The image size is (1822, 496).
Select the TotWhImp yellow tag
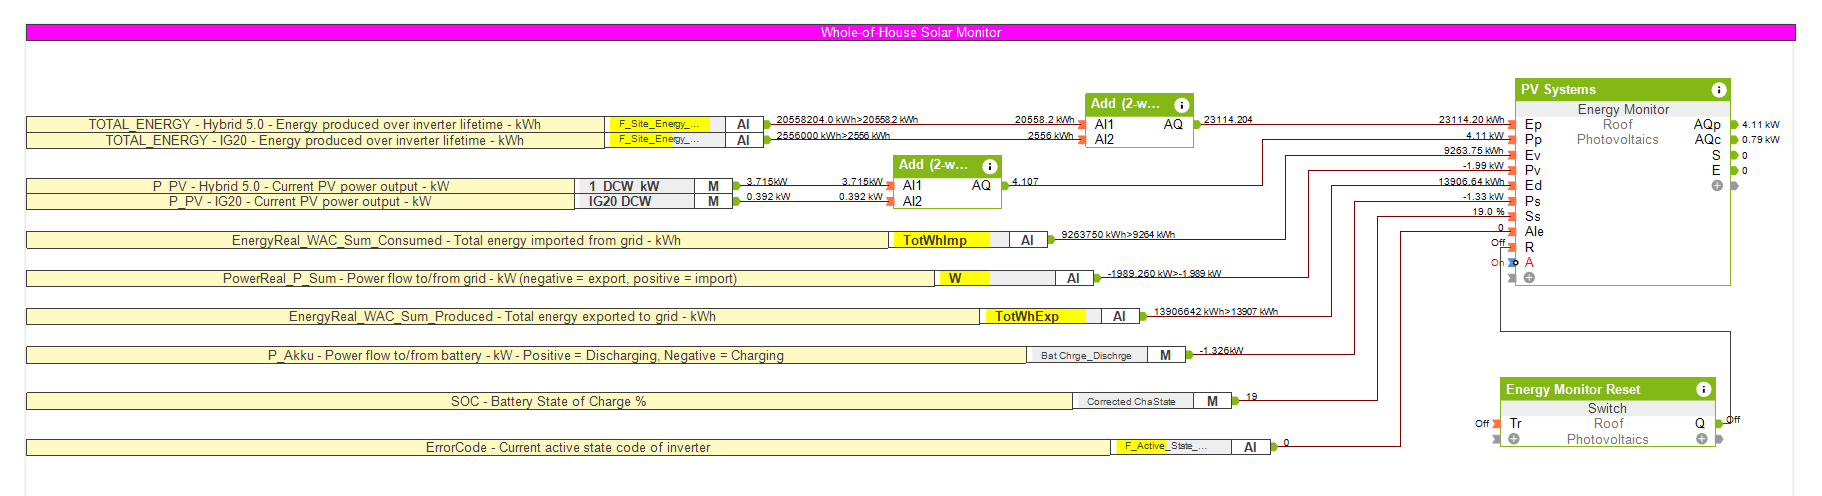click(940, 240)
